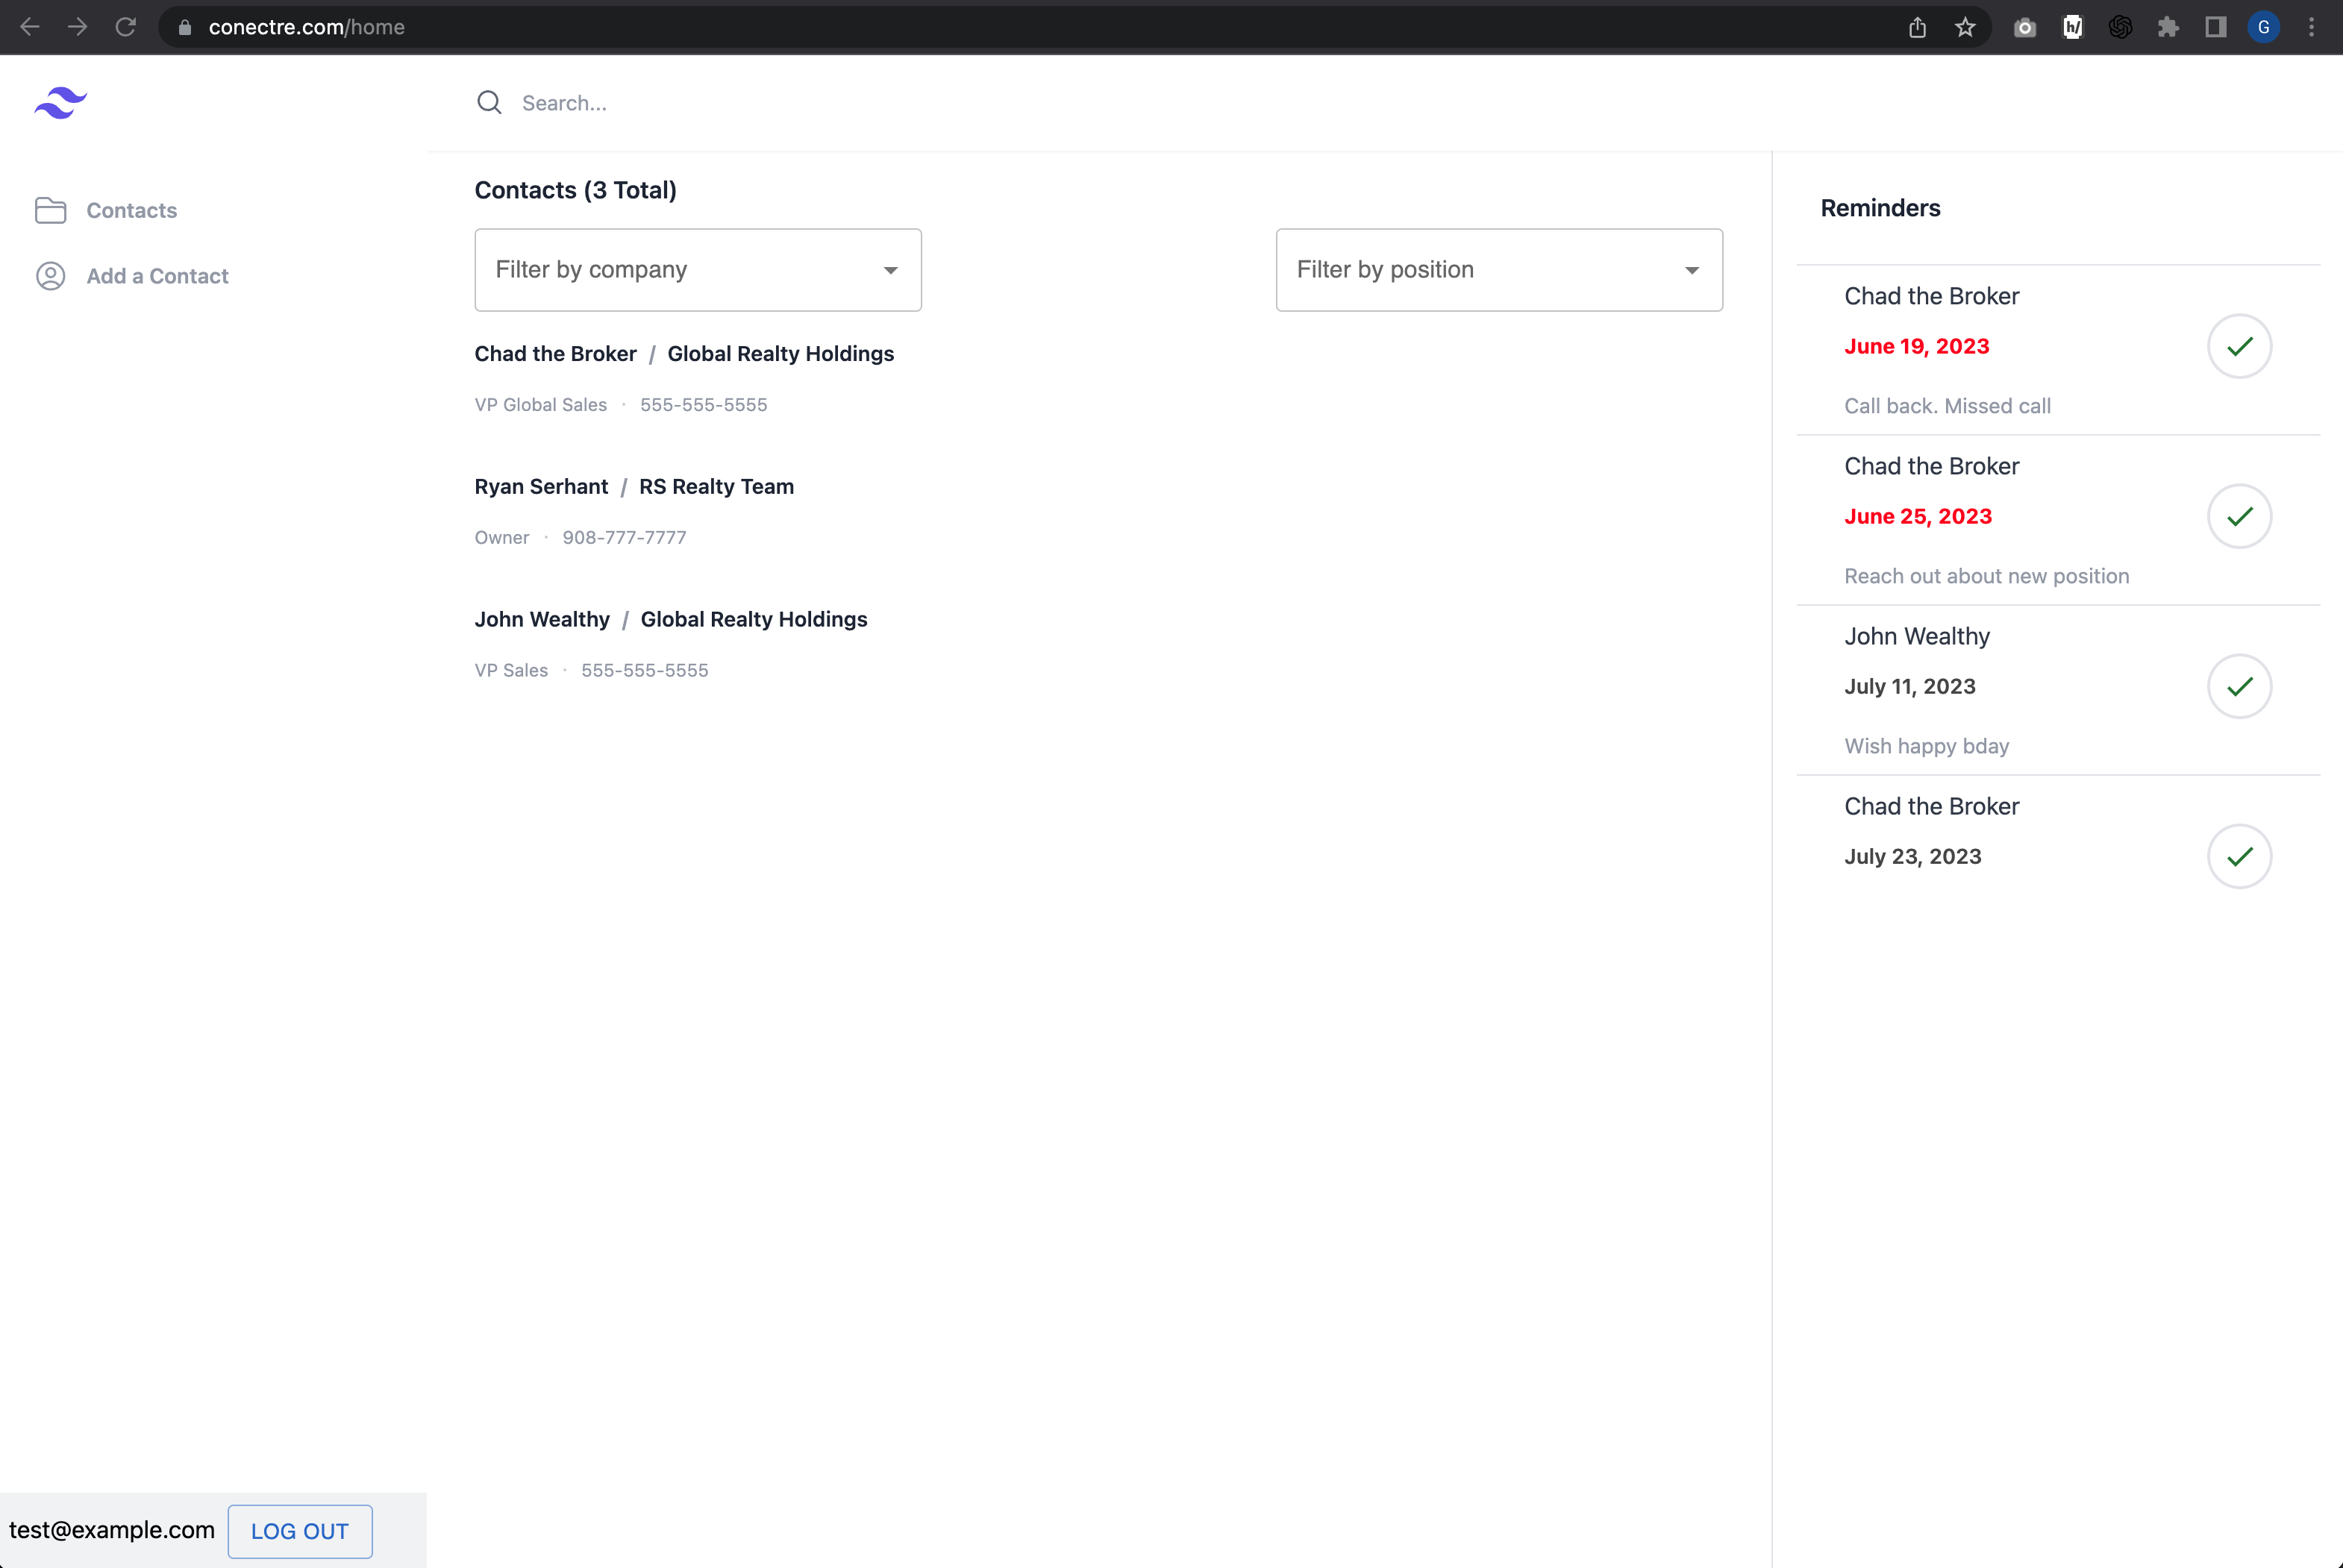This screenshot has height=1568, width=2343.
Task: Click the red June 25, 2023 date
Action: [x=1918, y=516]
